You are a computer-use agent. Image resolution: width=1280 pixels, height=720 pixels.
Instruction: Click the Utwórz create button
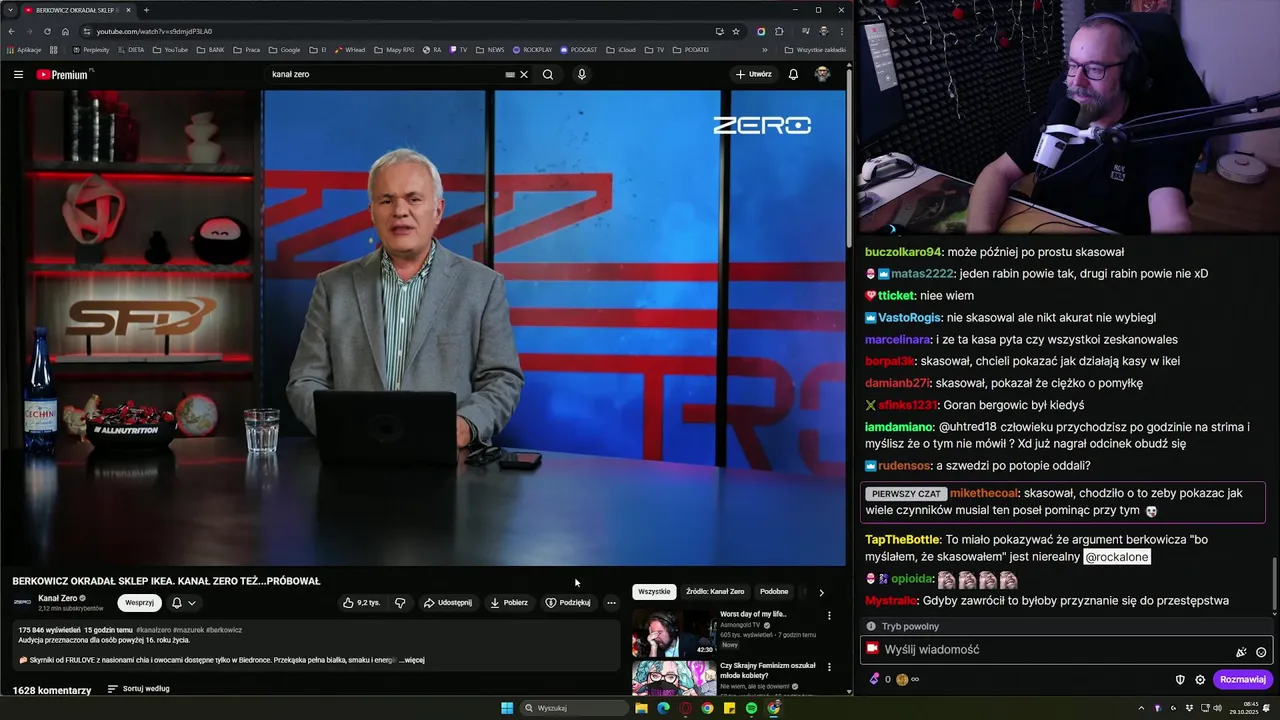point(754,74)
